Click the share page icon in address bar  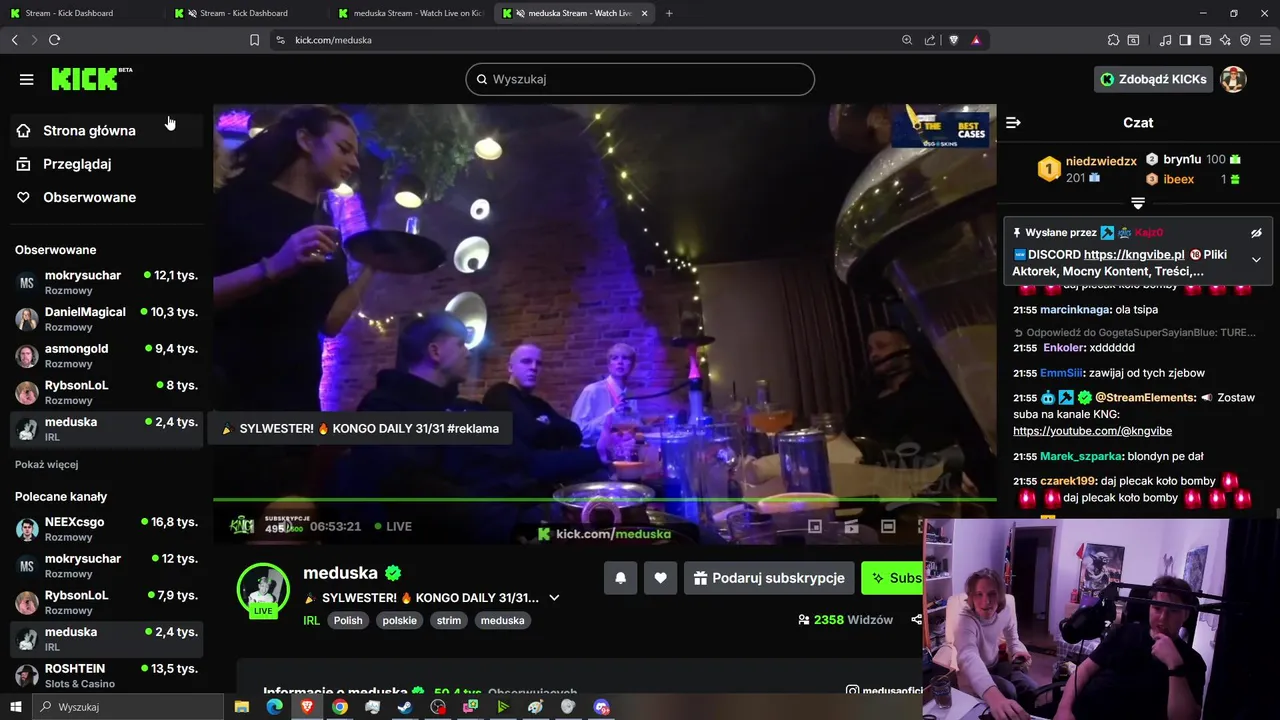[x=930, y=40]
